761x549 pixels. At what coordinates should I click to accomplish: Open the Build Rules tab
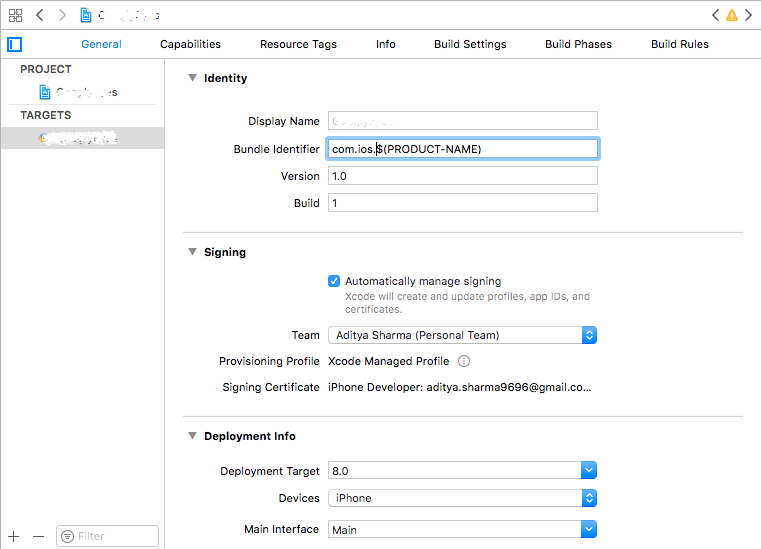coord(679,44)
